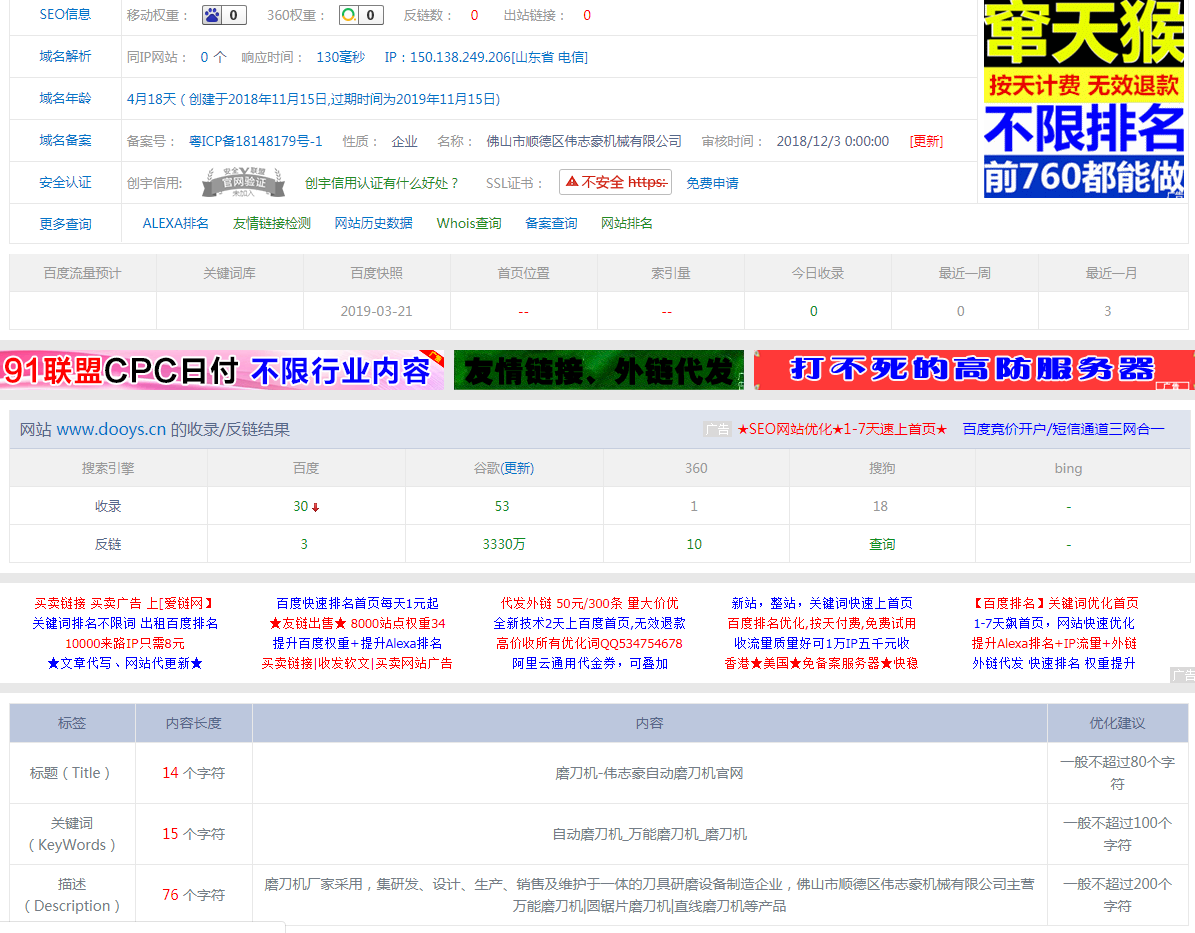Viewport: 1195px width, 933px height.
Task: Click the Baidu paw mobile weight icon
Action: (224, 15)
